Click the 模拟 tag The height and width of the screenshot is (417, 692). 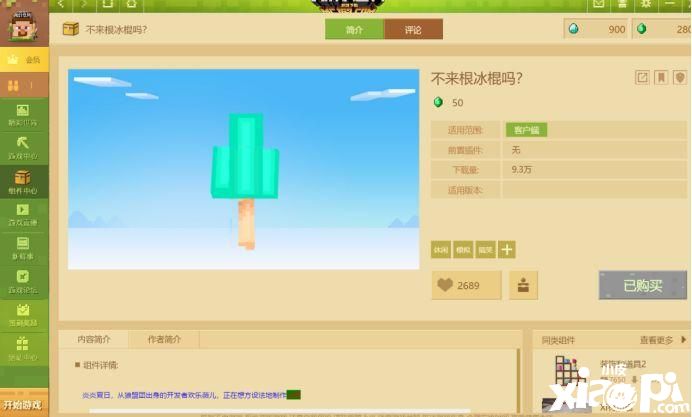click(x=463, y=250)
